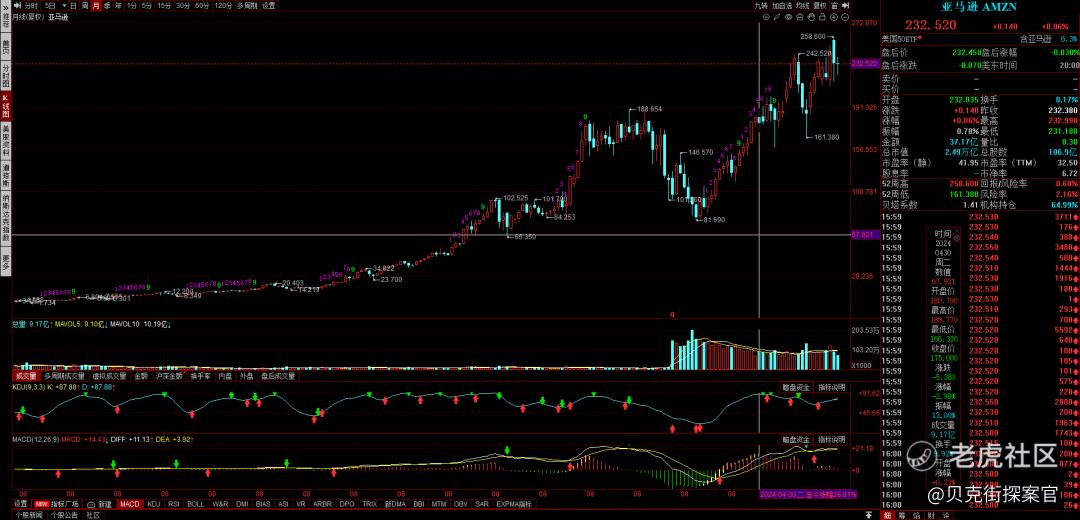Select the SAR indicator tab
The width and height of the screenshot is (1080, 520).
(484, 504)
